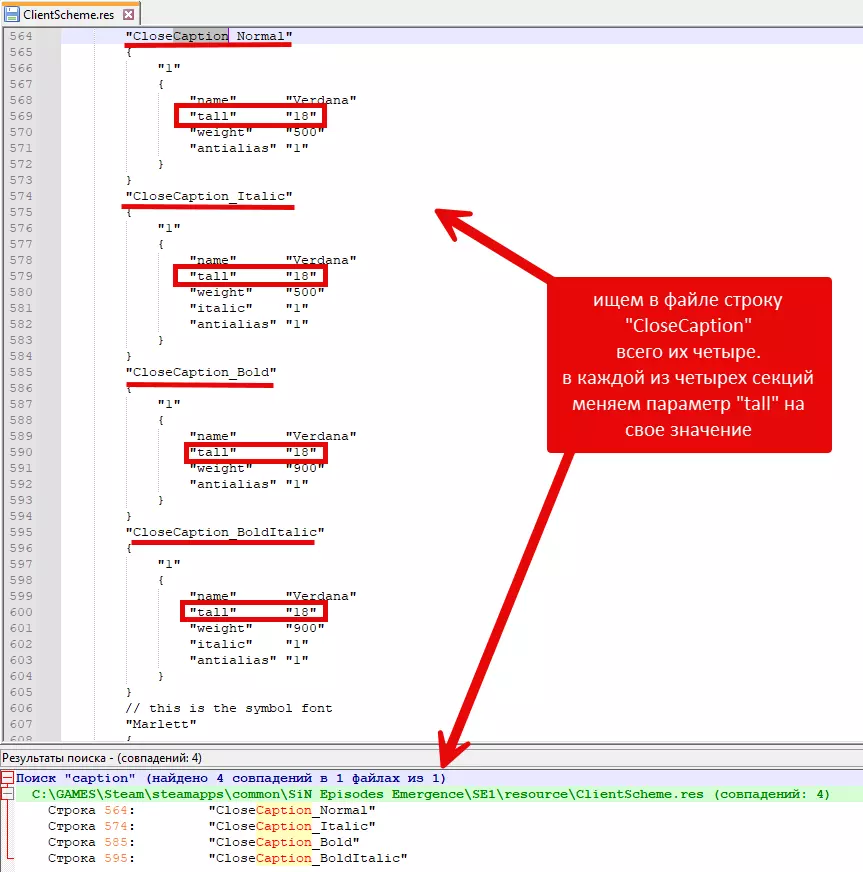Click line number 579 in the margin

(x=21, y=276)
